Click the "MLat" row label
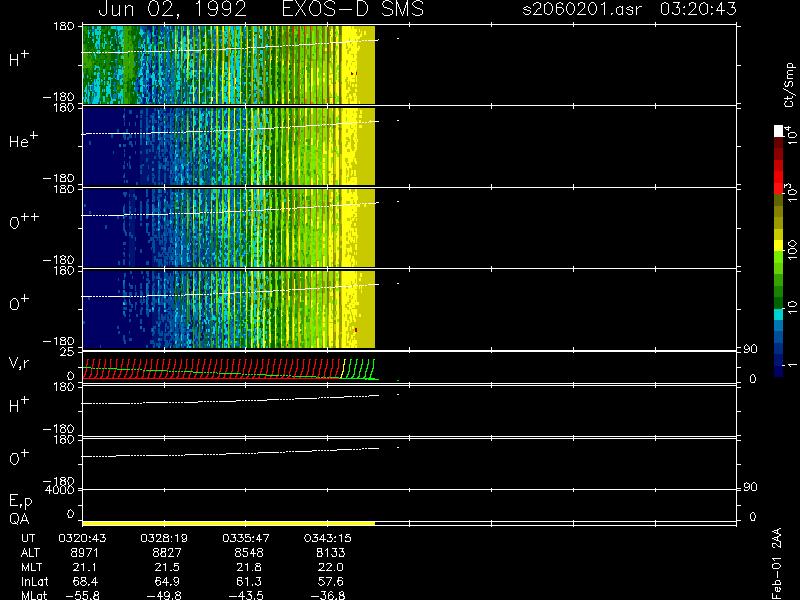Screen dimensions: 800x600 [34, 595]
